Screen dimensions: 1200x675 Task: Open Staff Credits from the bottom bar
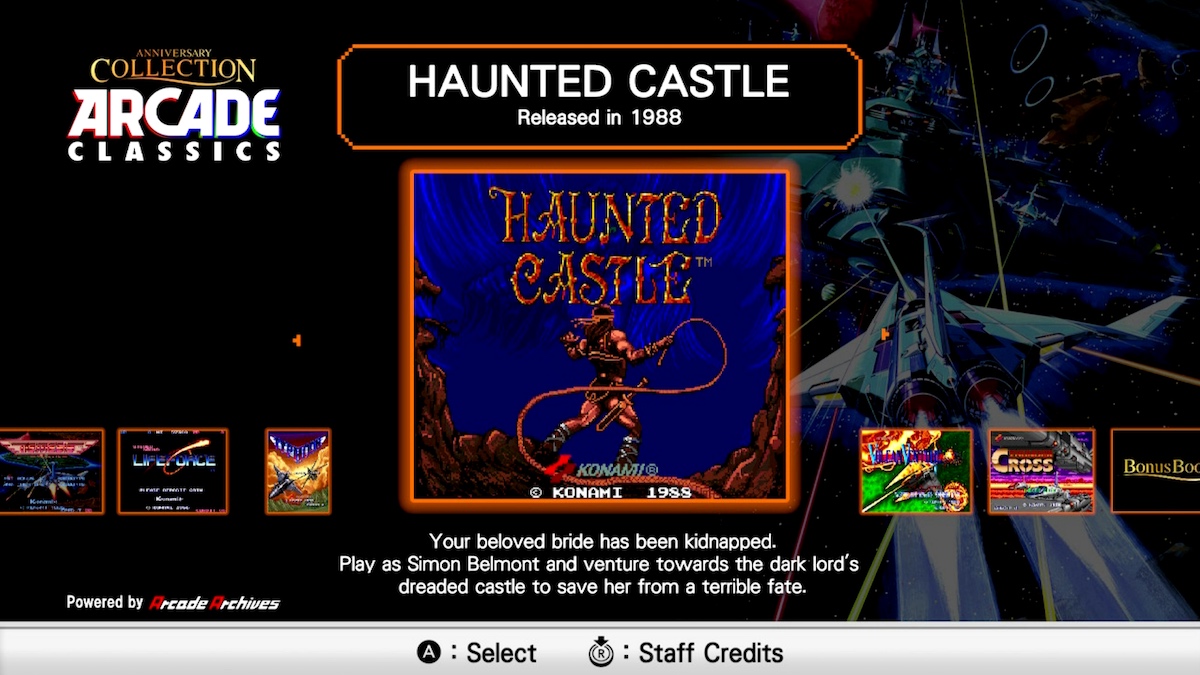711,653
